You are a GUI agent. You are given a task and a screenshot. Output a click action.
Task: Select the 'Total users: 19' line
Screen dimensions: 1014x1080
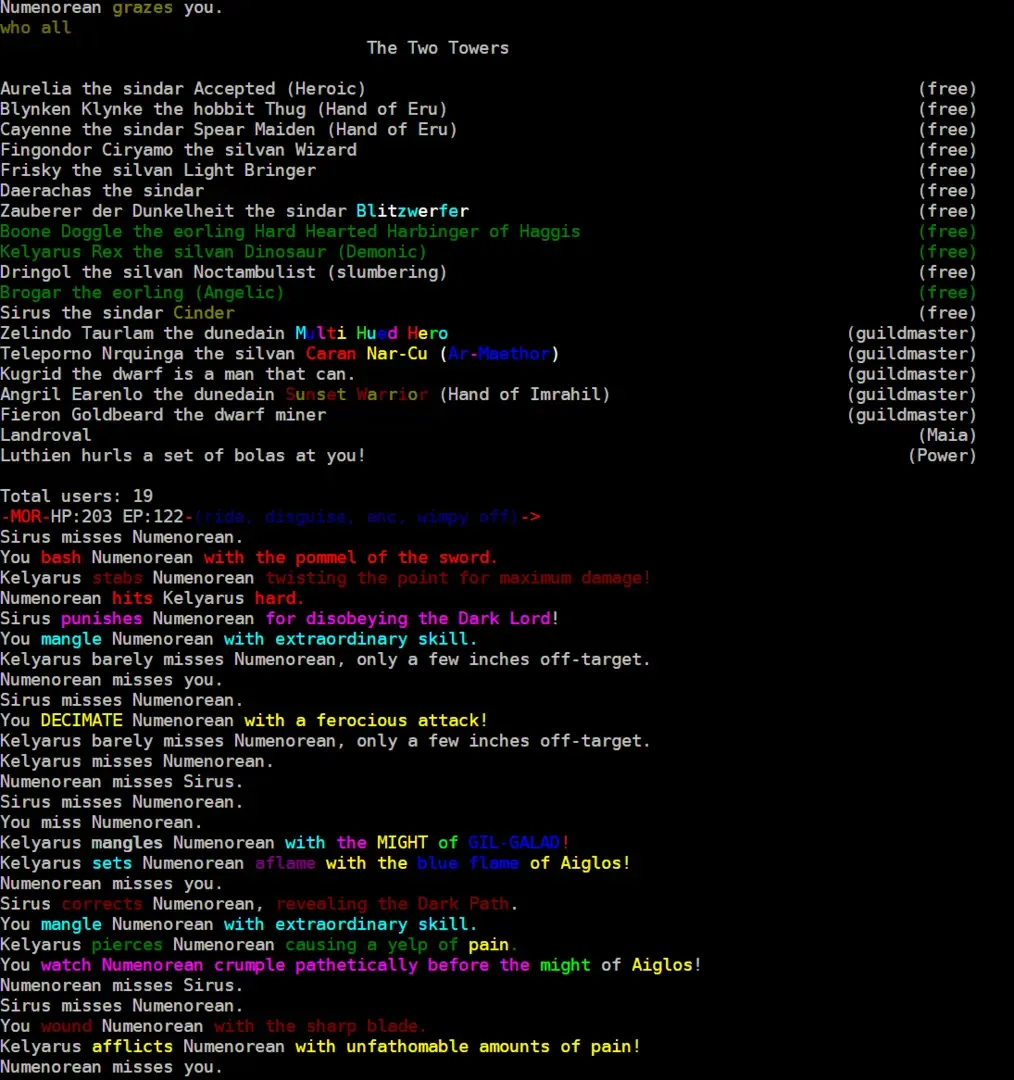(x=77, y=496)
